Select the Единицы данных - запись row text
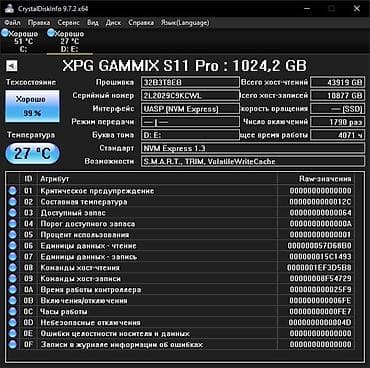Image resolution: width=370 pixels, height=368 pixels. (x=89, y=257)
